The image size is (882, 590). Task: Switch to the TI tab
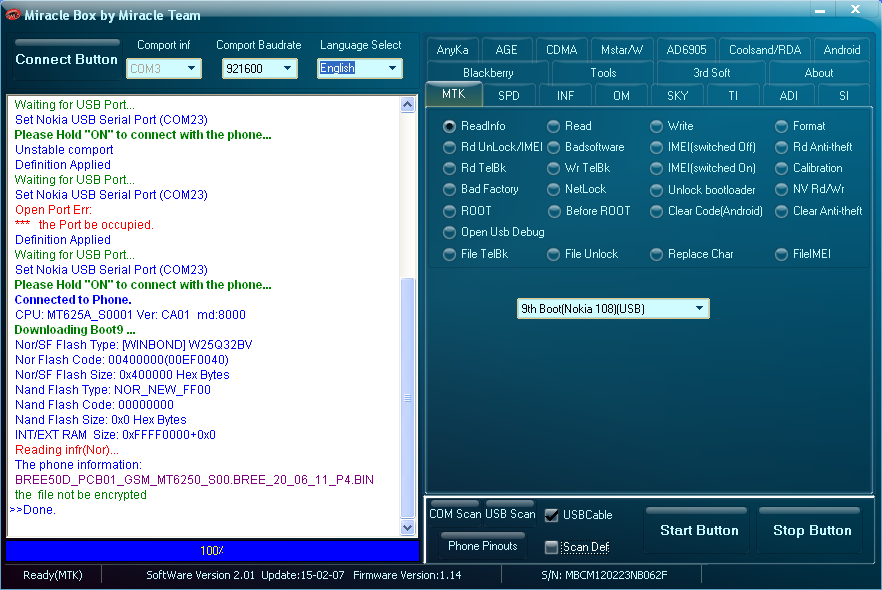(x=733, y=96)
